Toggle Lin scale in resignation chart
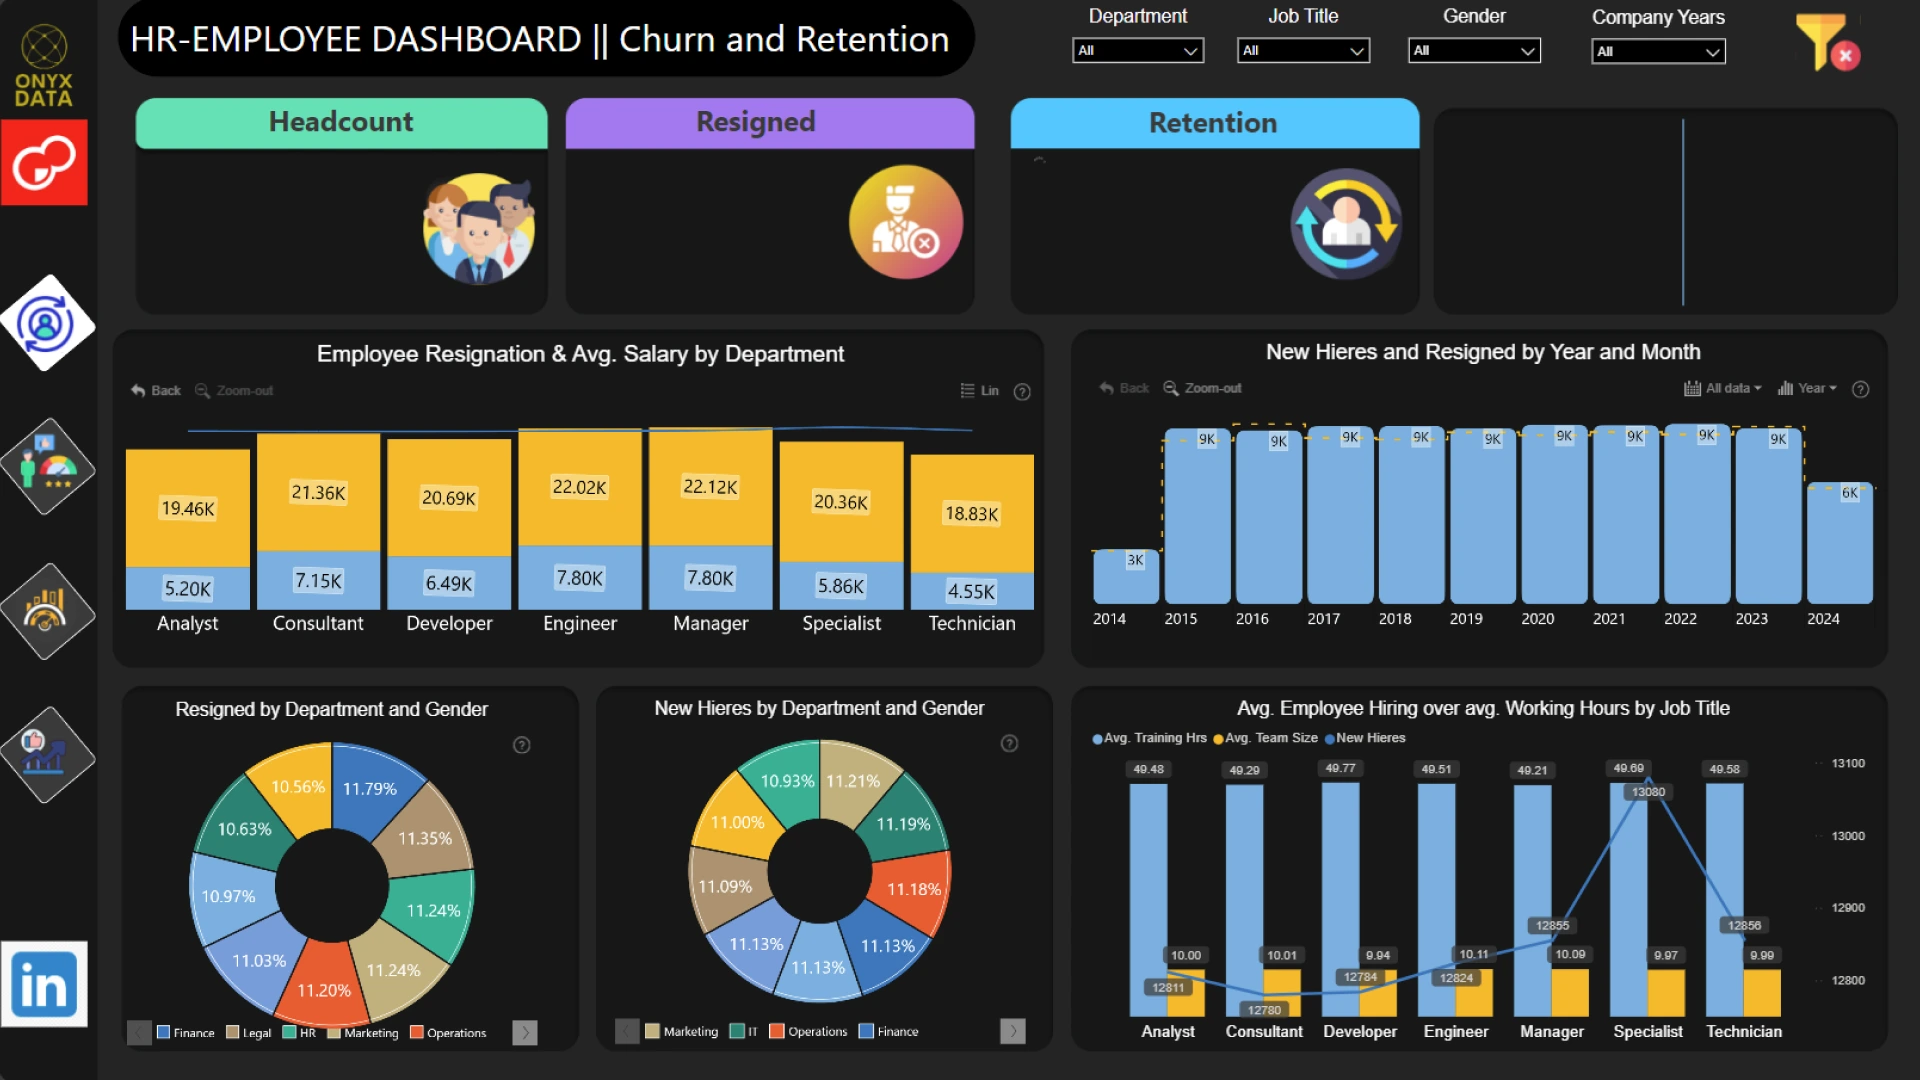Image resolution: width=1920 pixels, height=1080 pixels. pyautogui.click(x=979, y=390)
